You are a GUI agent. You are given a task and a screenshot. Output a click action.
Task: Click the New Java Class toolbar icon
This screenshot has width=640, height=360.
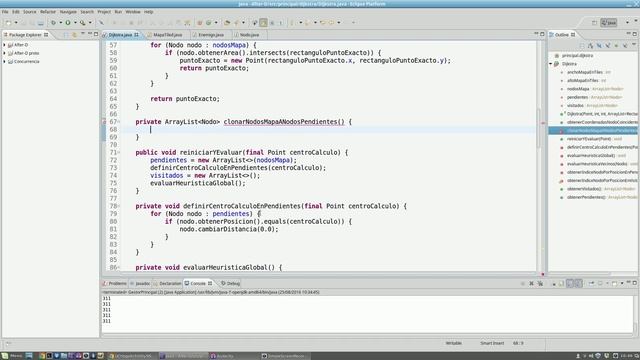(209, 23)
